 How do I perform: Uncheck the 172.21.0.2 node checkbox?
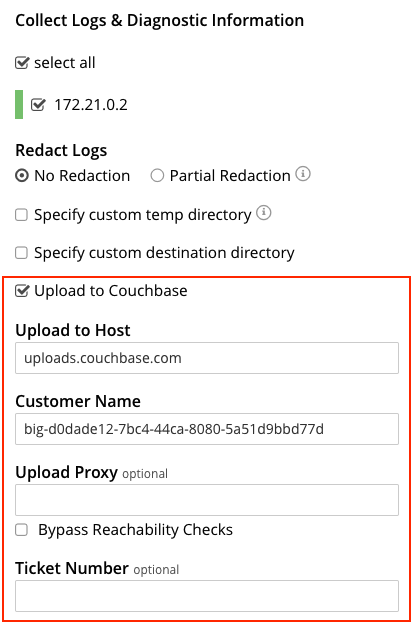tap(38, 105)
